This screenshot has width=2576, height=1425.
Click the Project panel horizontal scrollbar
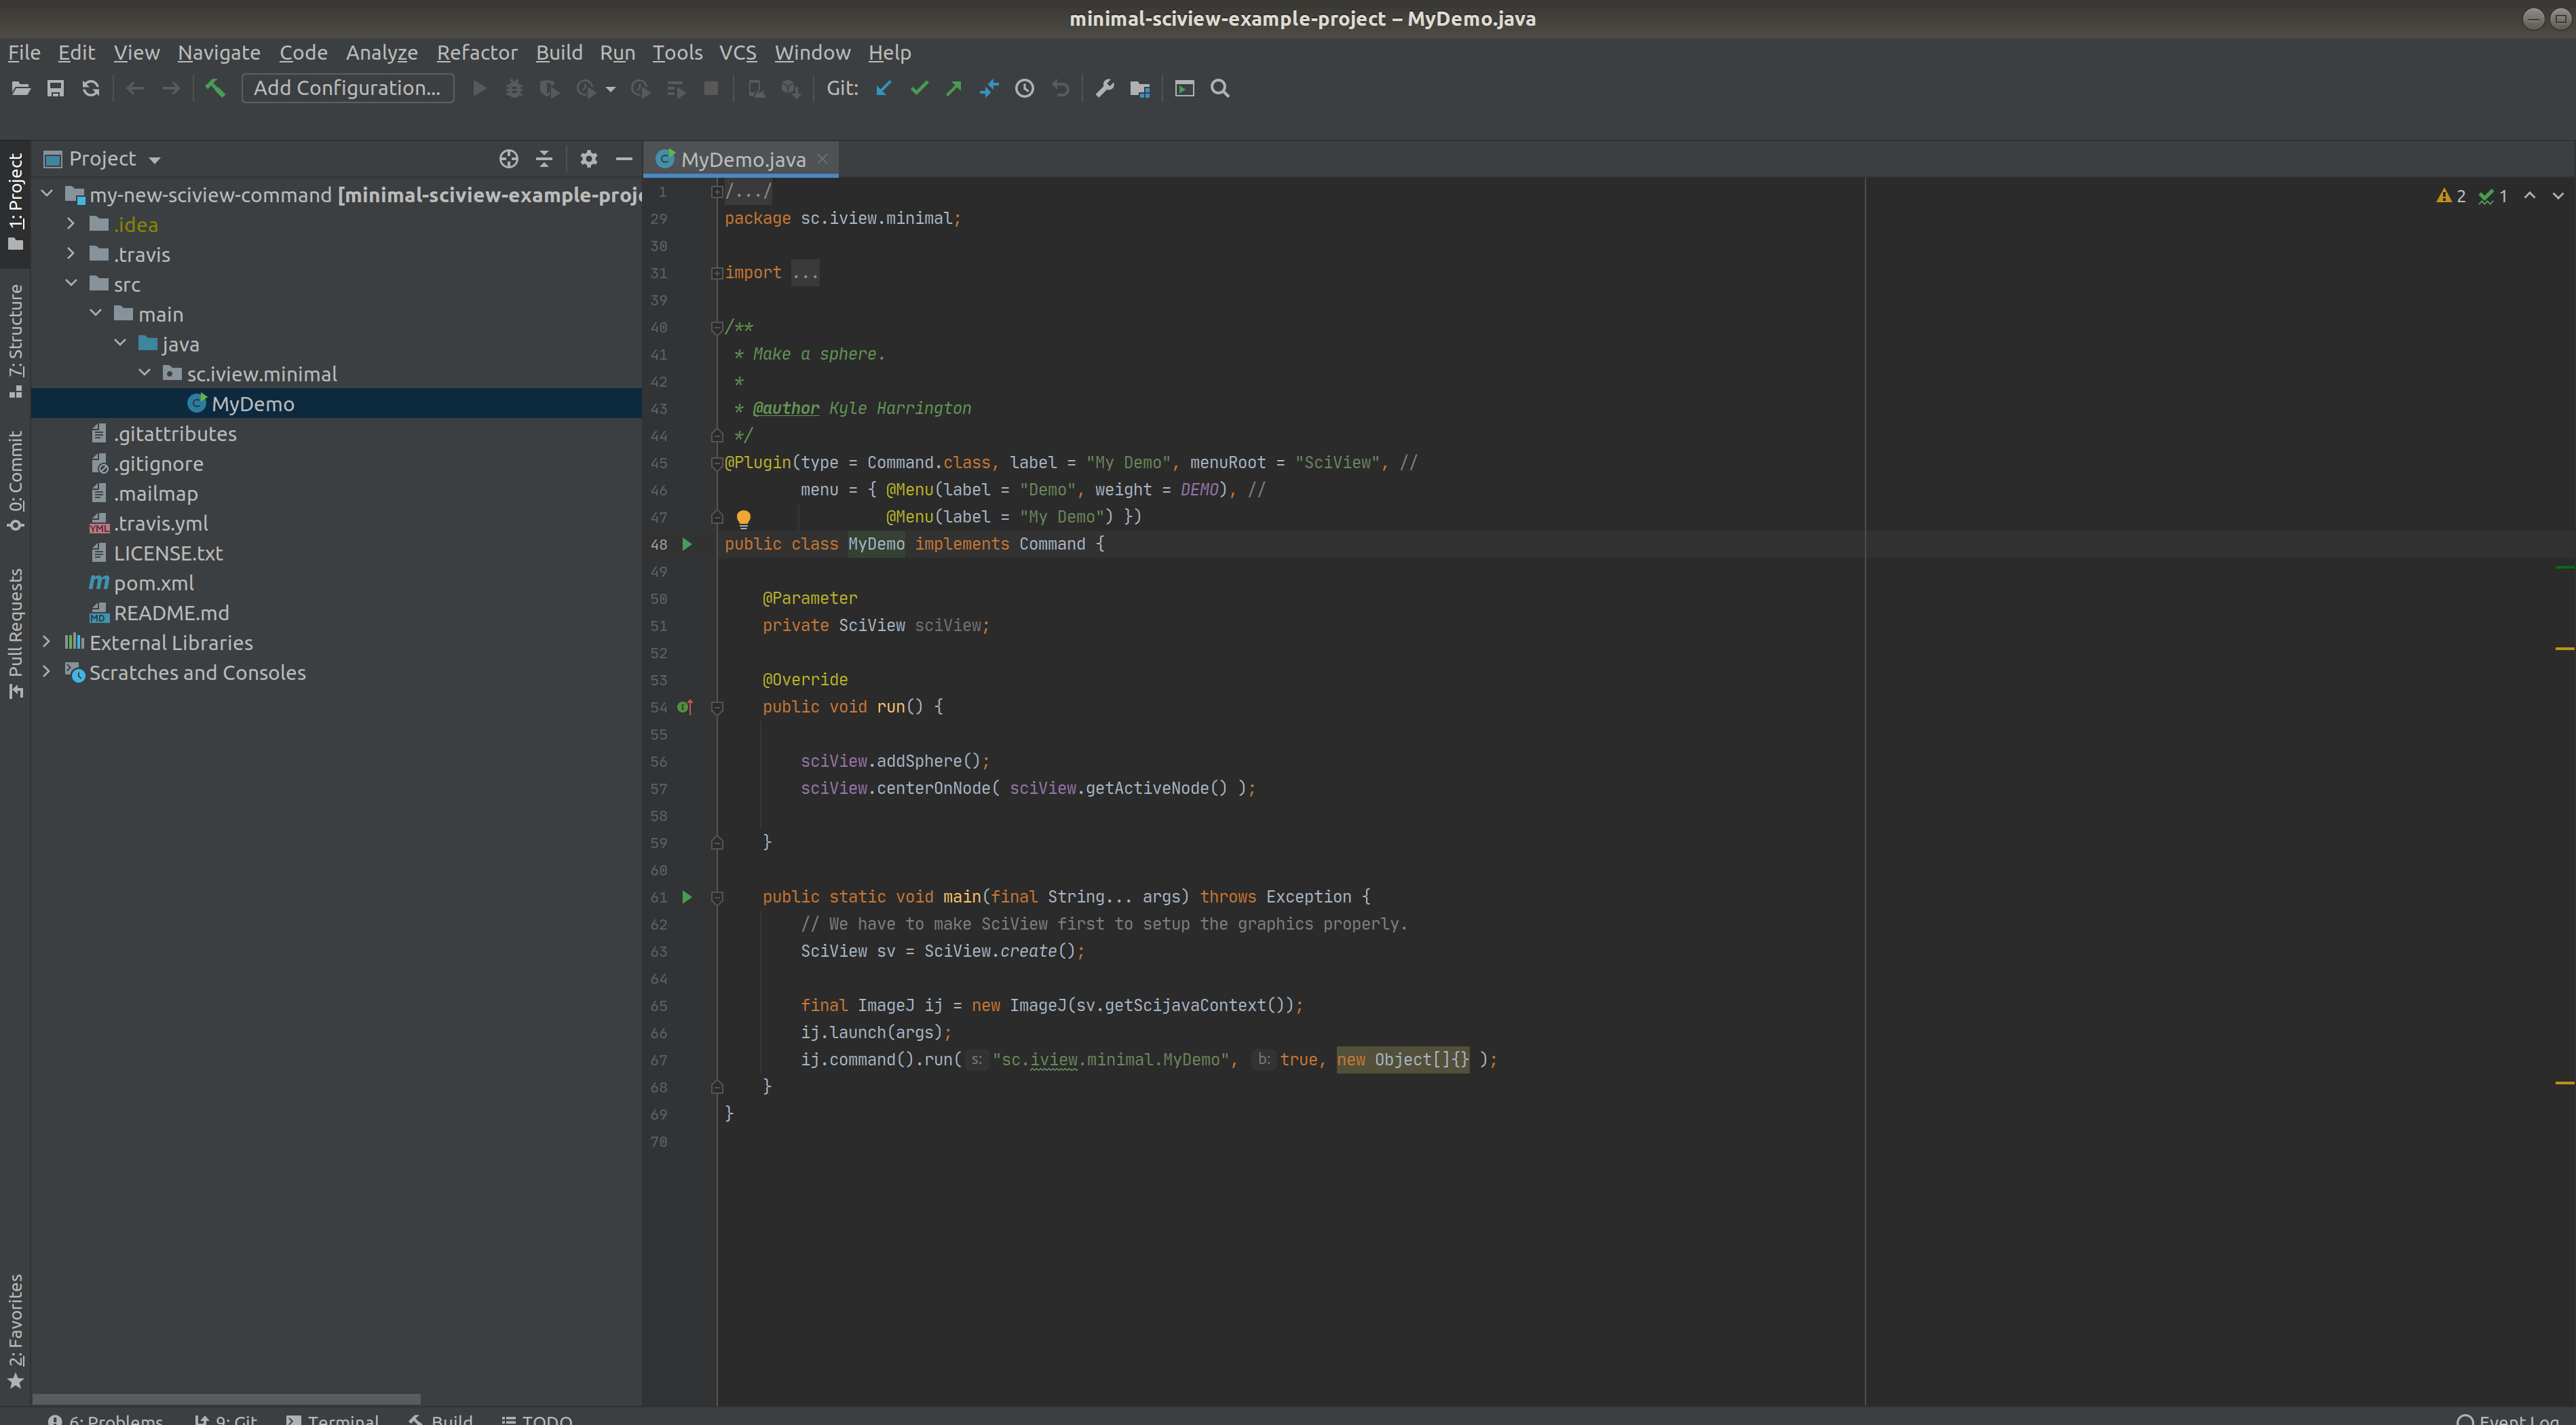tap(226, 1398)
